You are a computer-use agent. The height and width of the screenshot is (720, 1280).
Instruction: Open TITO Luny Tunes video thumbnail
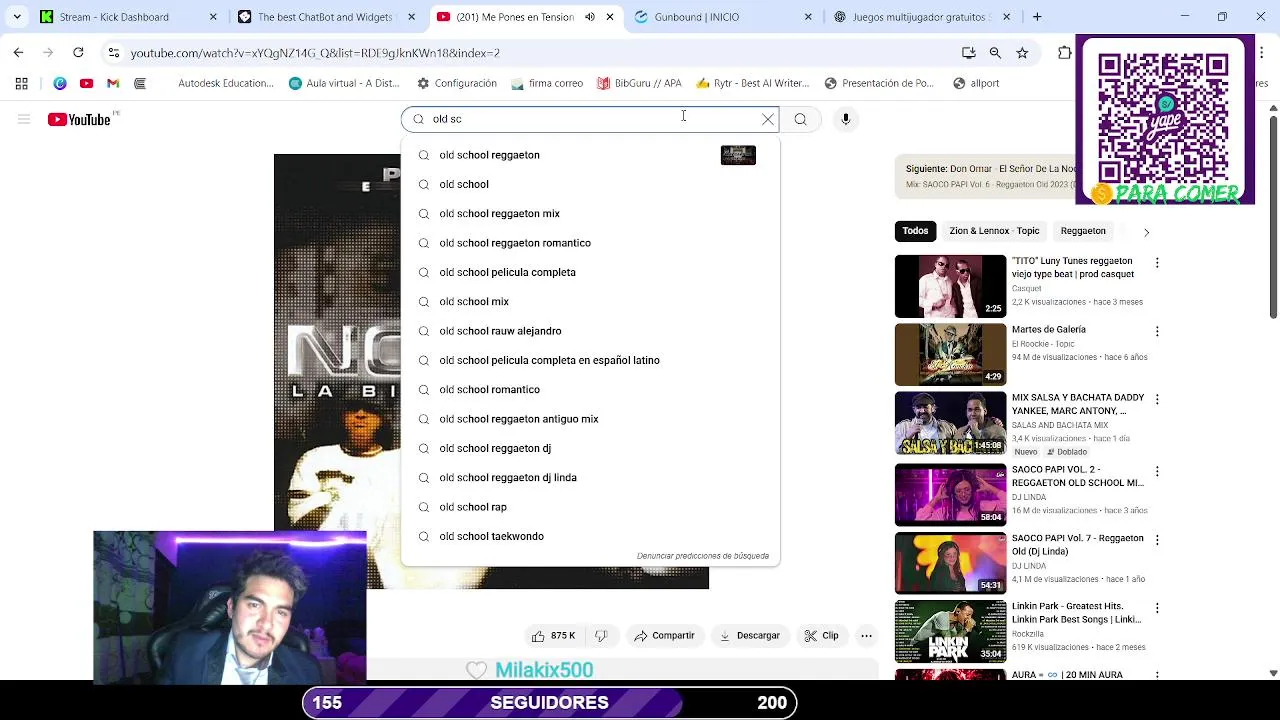point(950,286)
